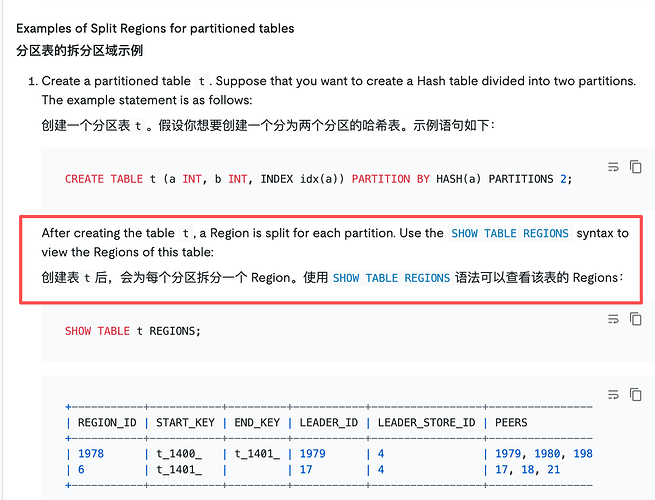Click the Chinese heading 分区表的拆分区域示例
The height and width of the screenshot is (500, 655).
[79, 51]
